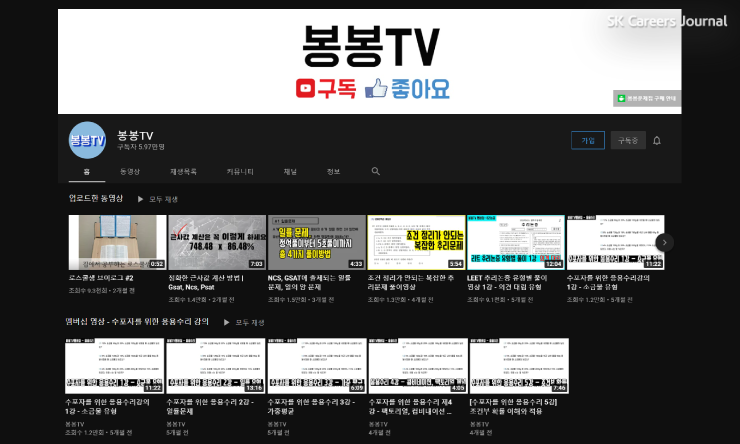Open the 채널 tab
The width and height of the screenshot is (740, 444).
290,172
